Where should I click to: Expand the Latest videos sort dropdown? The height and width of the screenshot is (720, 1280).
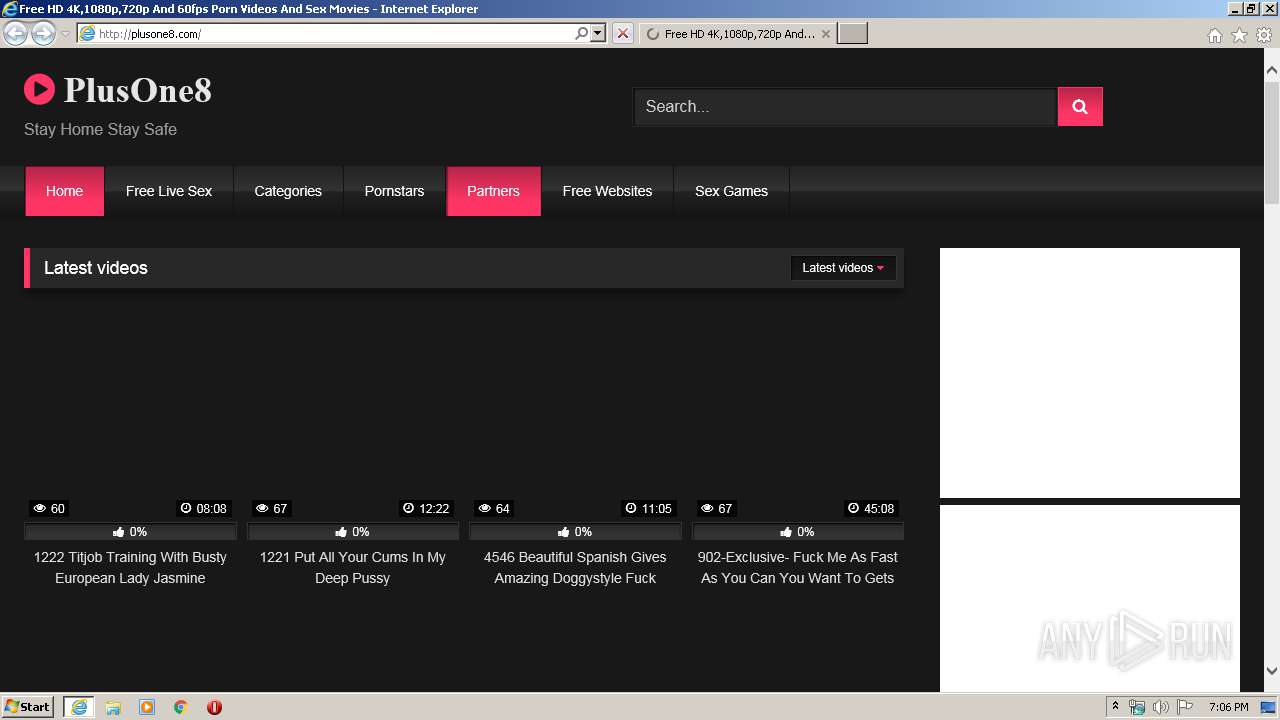click(843, 268)
